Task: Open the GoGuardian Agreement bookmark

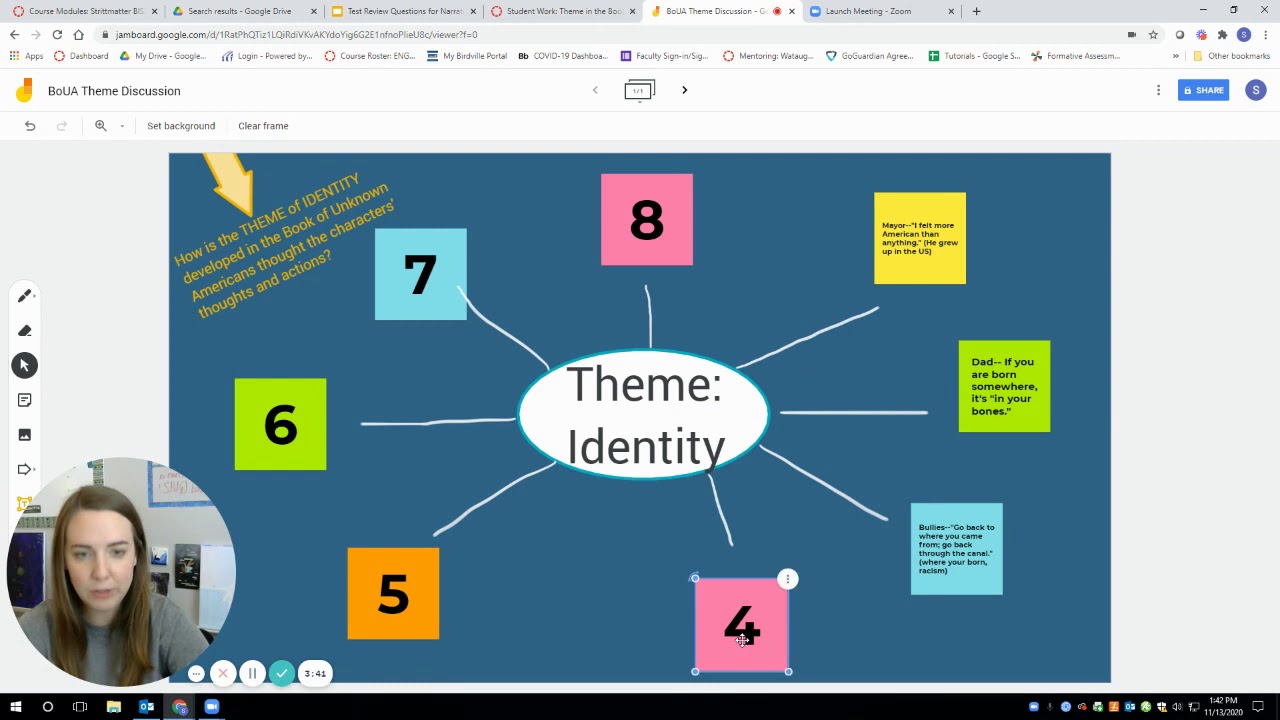Action: click(x=869, y=56)
